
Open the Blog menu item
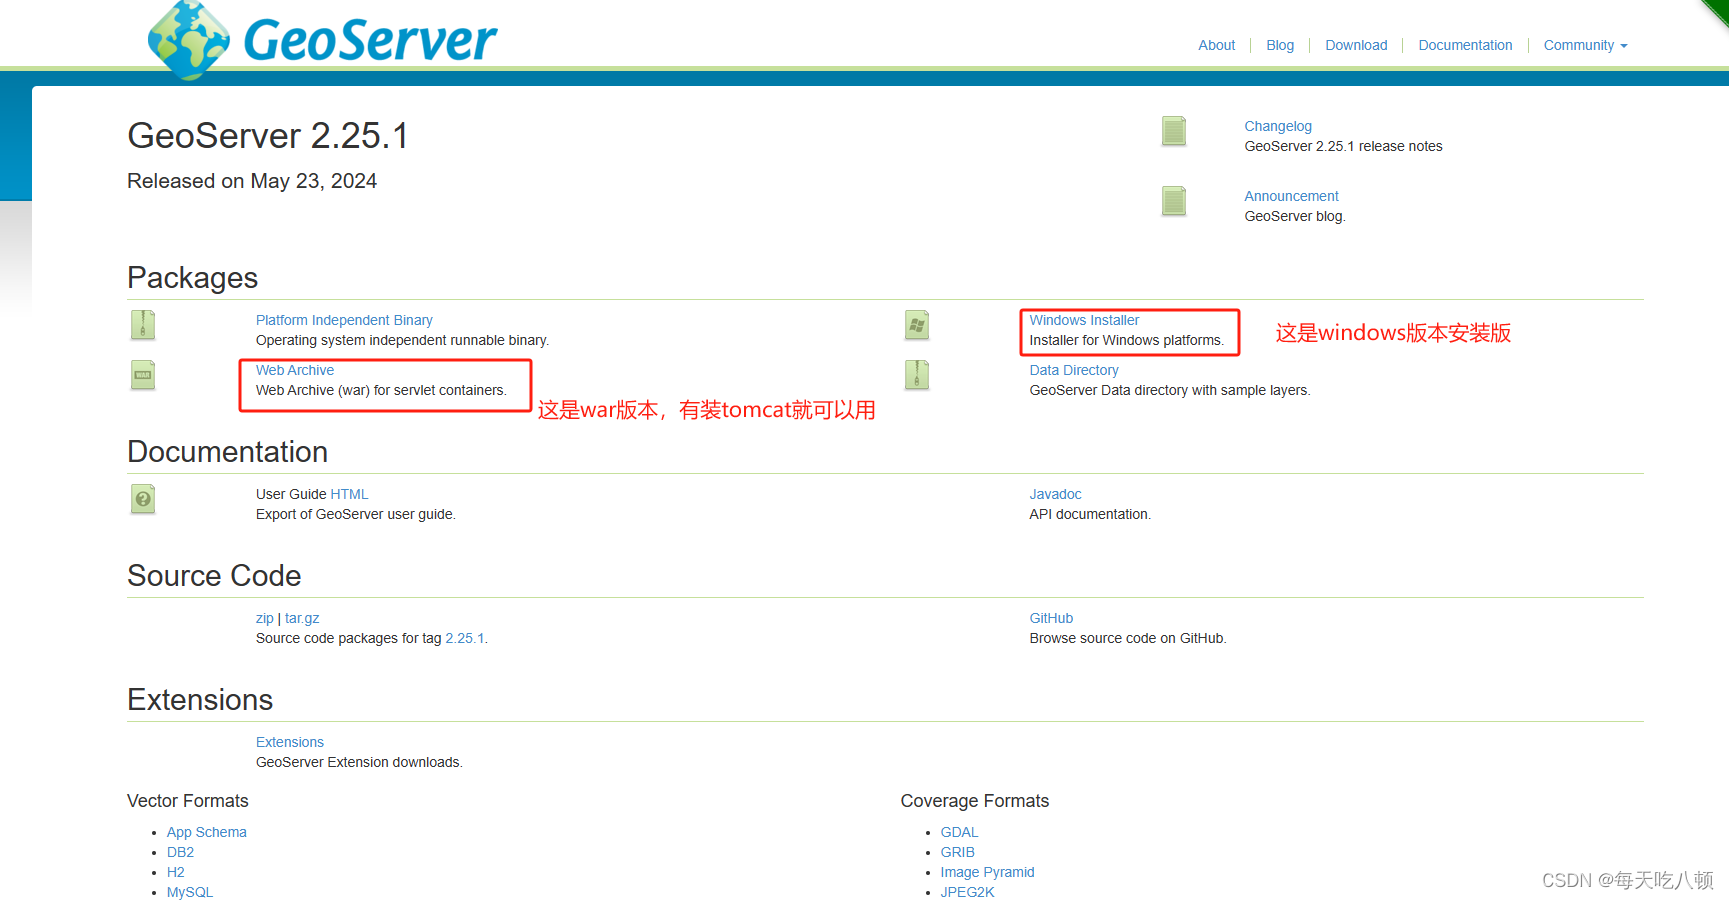click(1280, 45)
